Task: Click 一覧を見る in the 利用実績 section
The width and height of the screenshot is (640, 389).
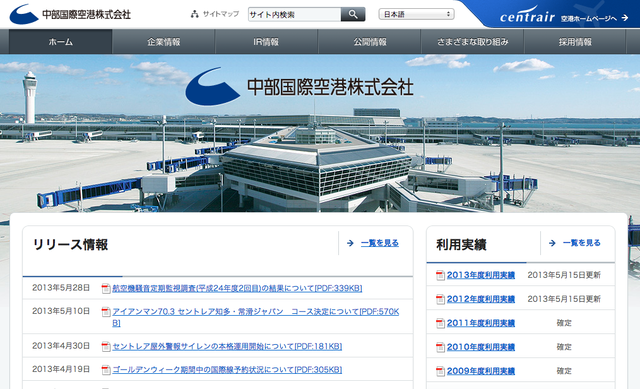Action: (582, 243)
